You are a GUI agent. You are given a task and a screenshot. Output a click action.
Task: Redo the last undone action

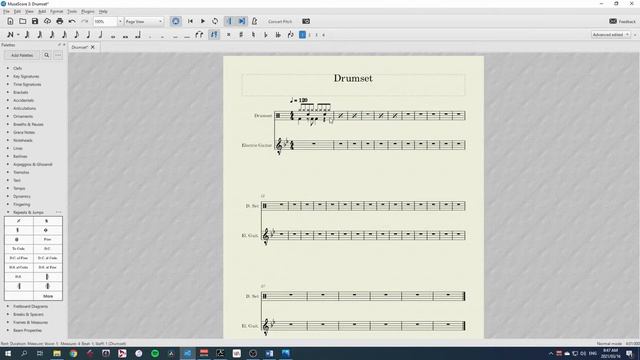[84, 21]
